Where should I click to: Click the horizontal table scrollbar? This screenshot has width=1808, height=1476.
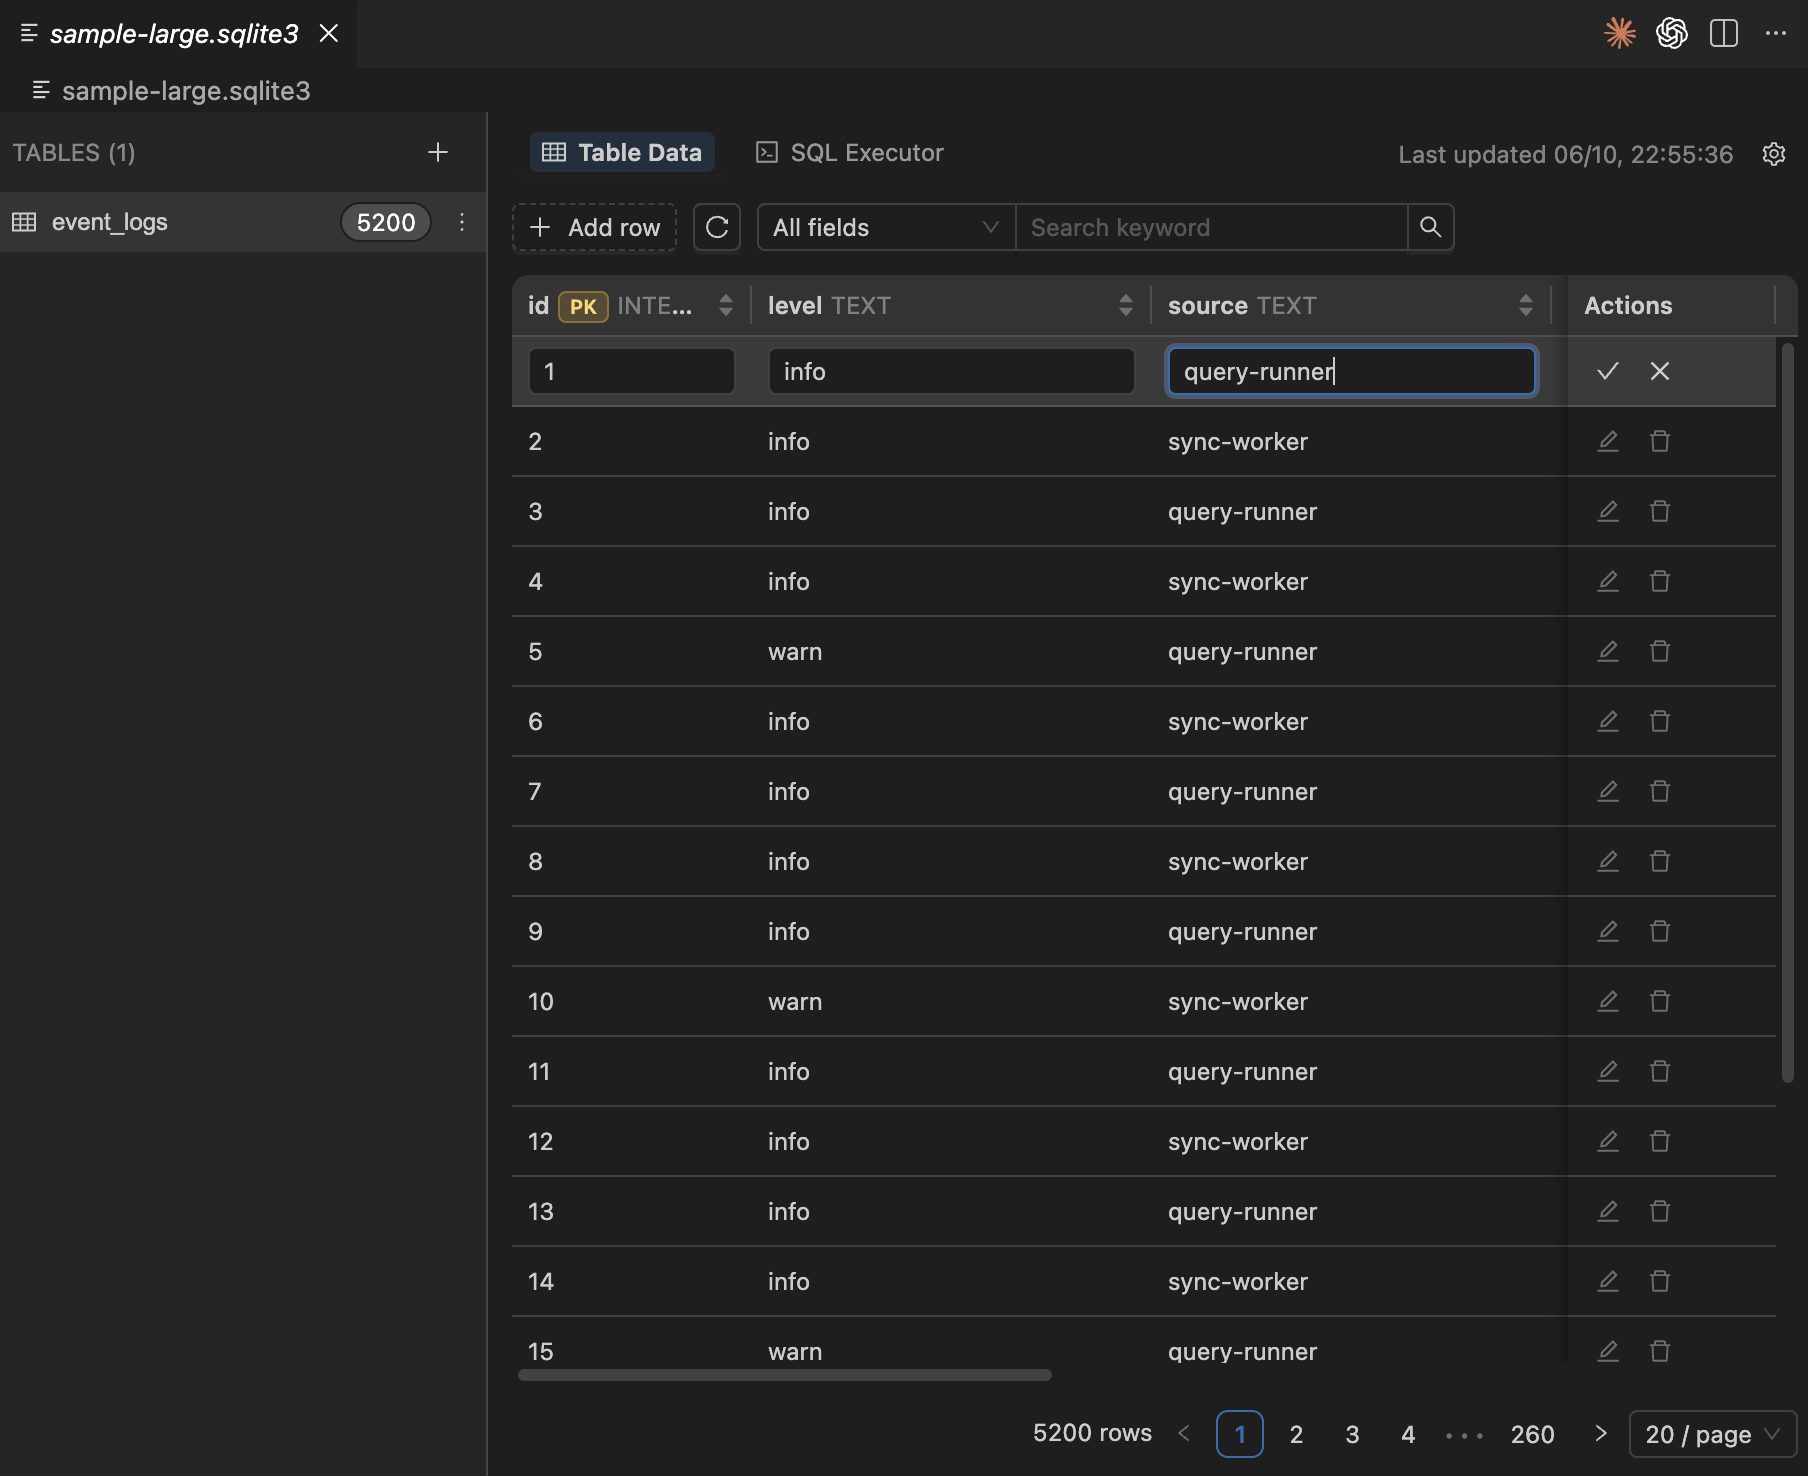(x=785, y=1375)
